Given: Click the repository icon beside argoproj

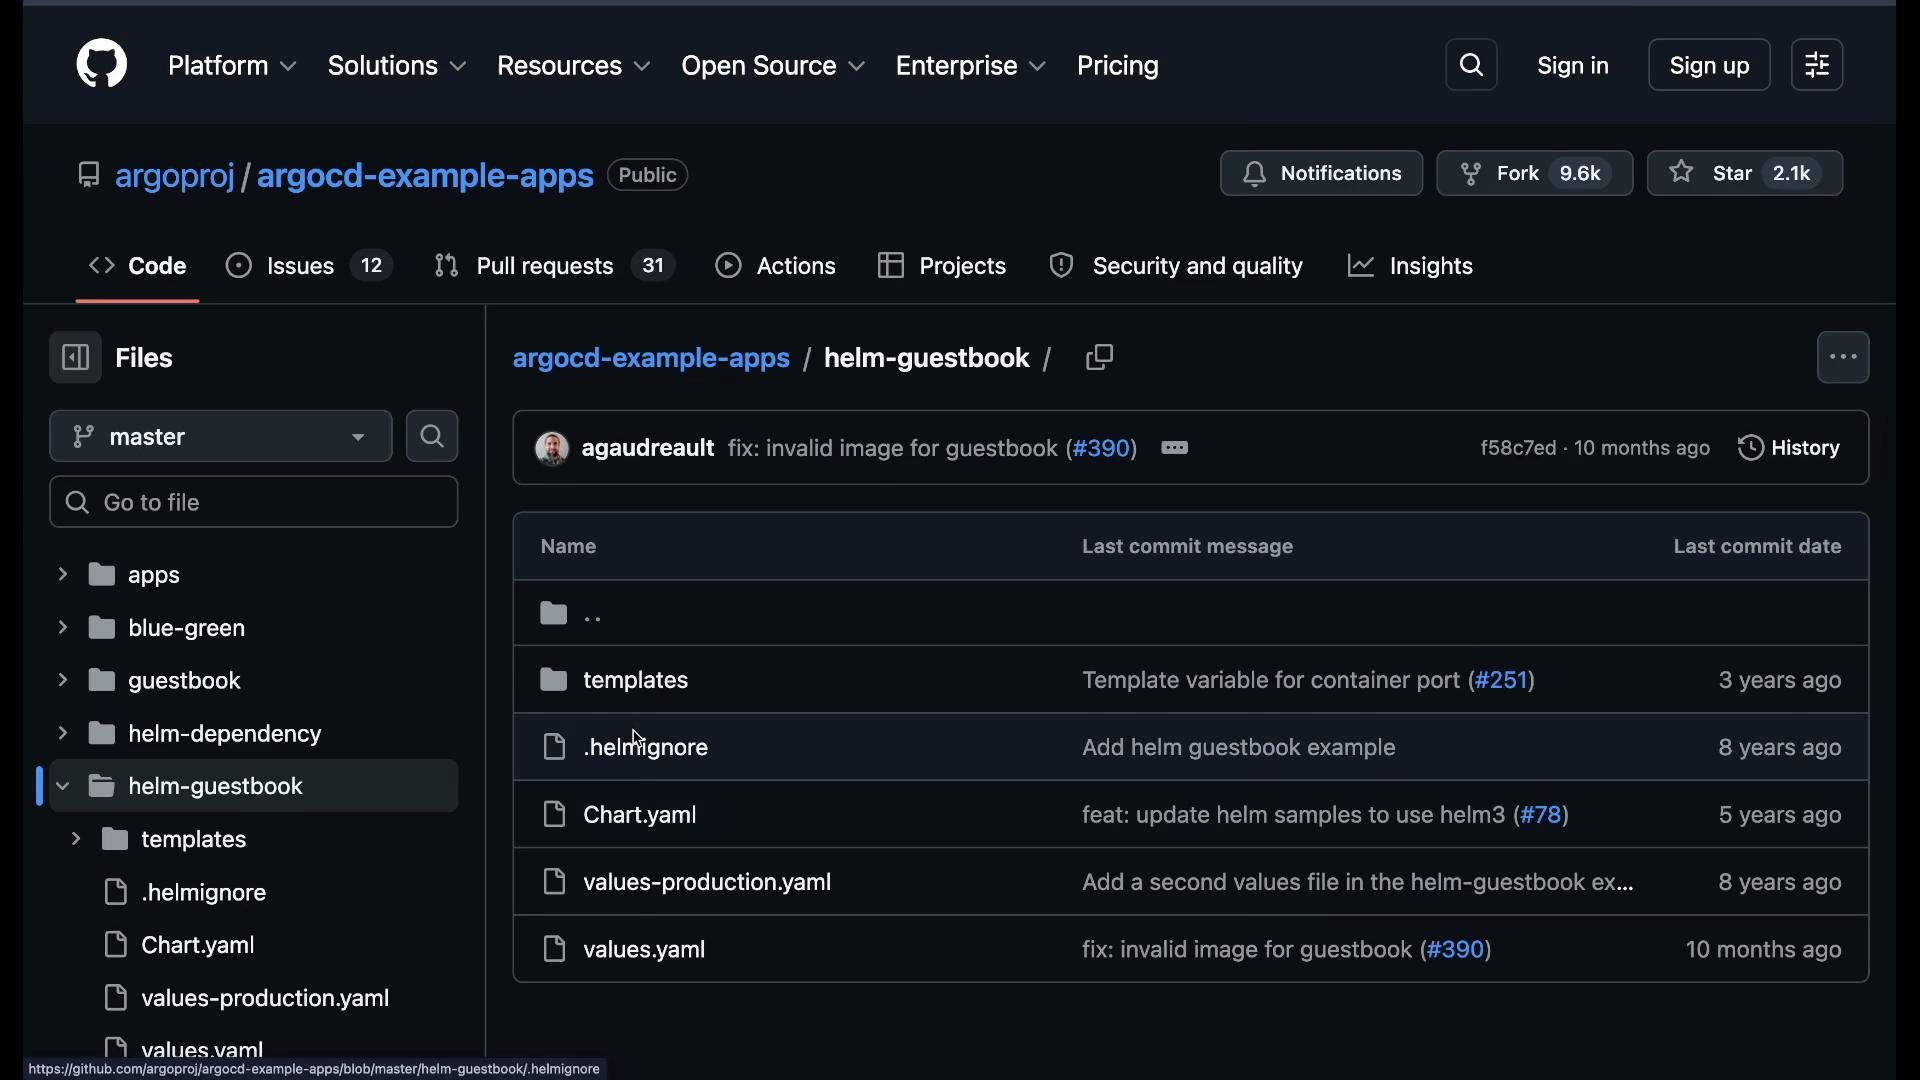Looking at the screenshot, I should (x=89, y=176).
